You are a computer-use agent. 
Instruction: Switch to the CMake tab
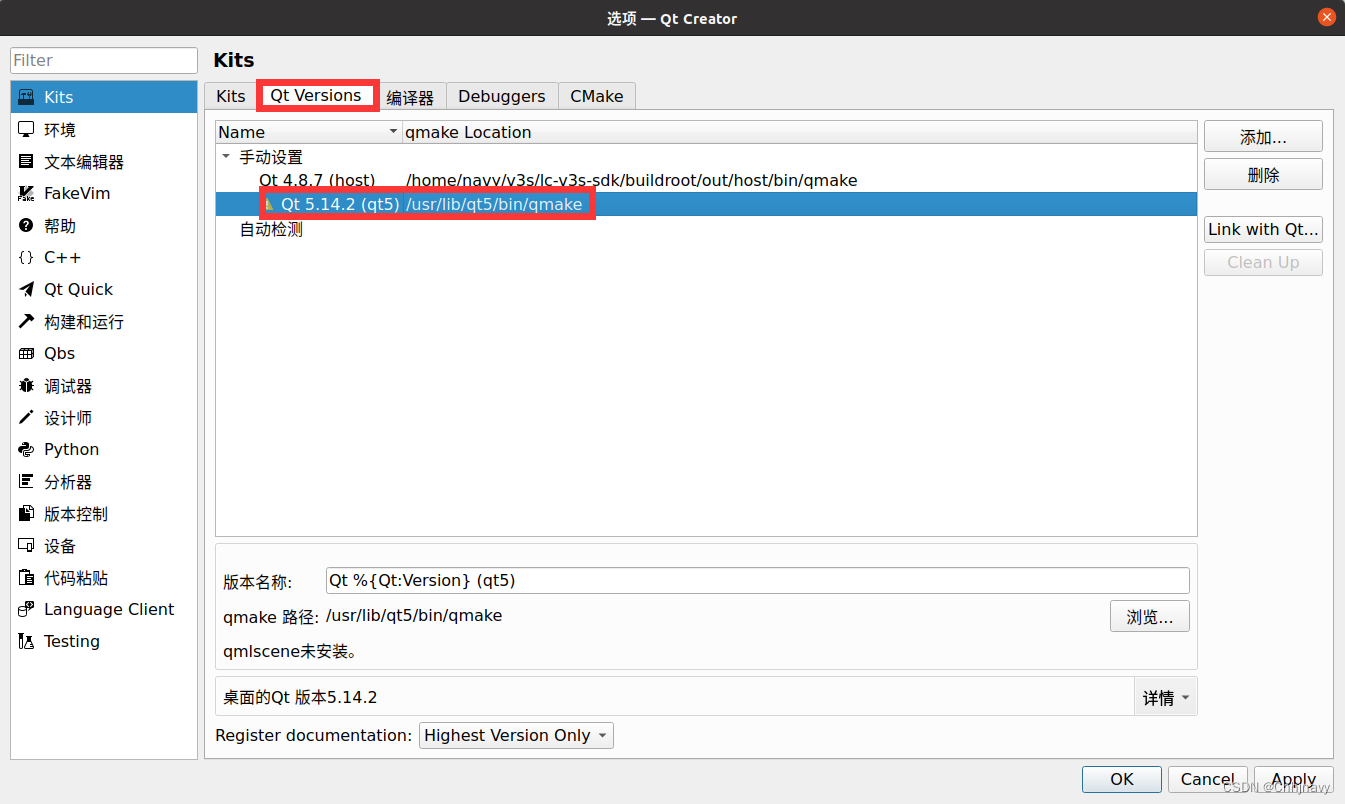click(596, 96)
